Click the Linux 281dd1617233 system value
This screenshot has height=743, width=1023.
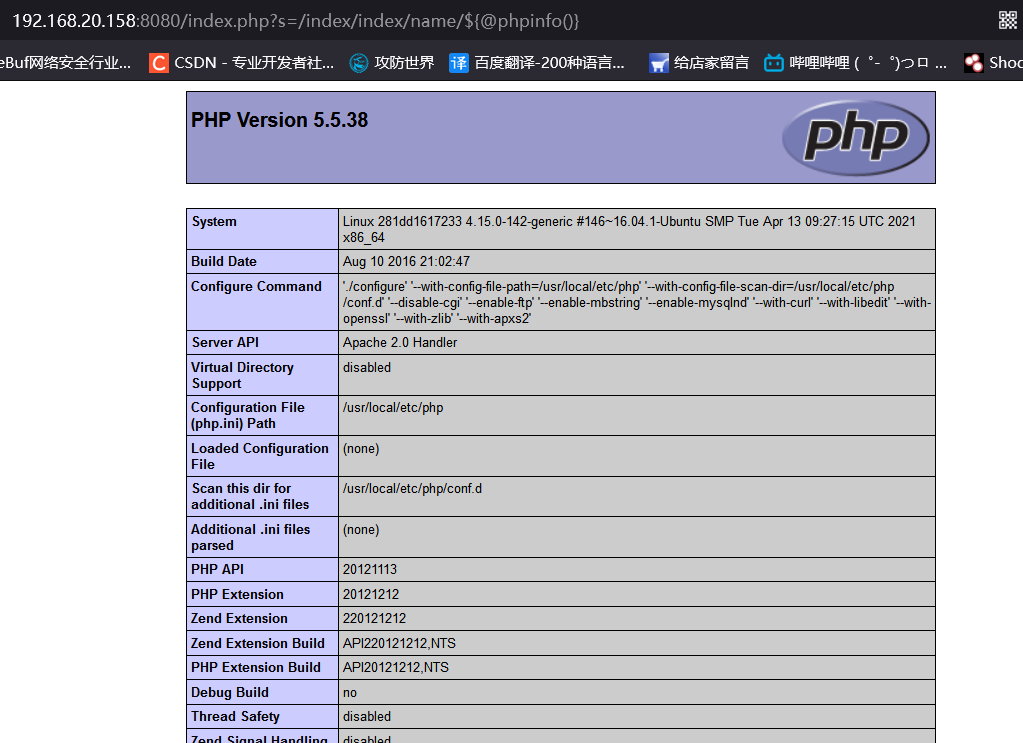click(629, 229)
